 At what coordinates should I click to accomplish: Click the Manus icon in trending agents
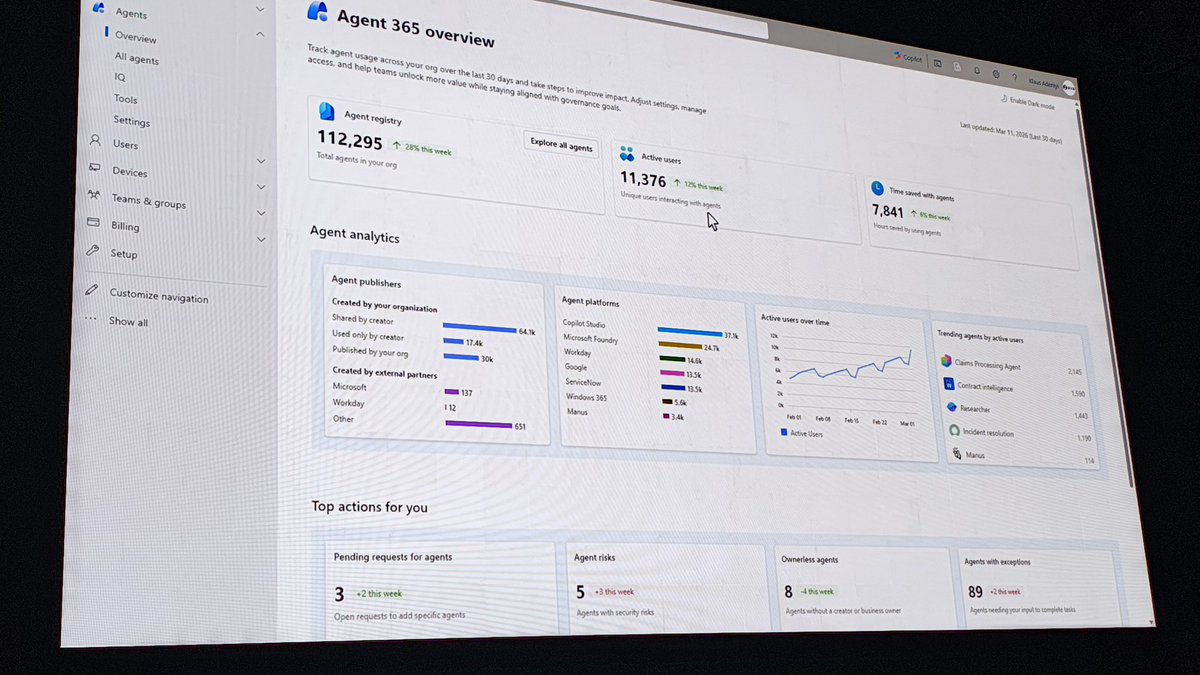(956, 453)
